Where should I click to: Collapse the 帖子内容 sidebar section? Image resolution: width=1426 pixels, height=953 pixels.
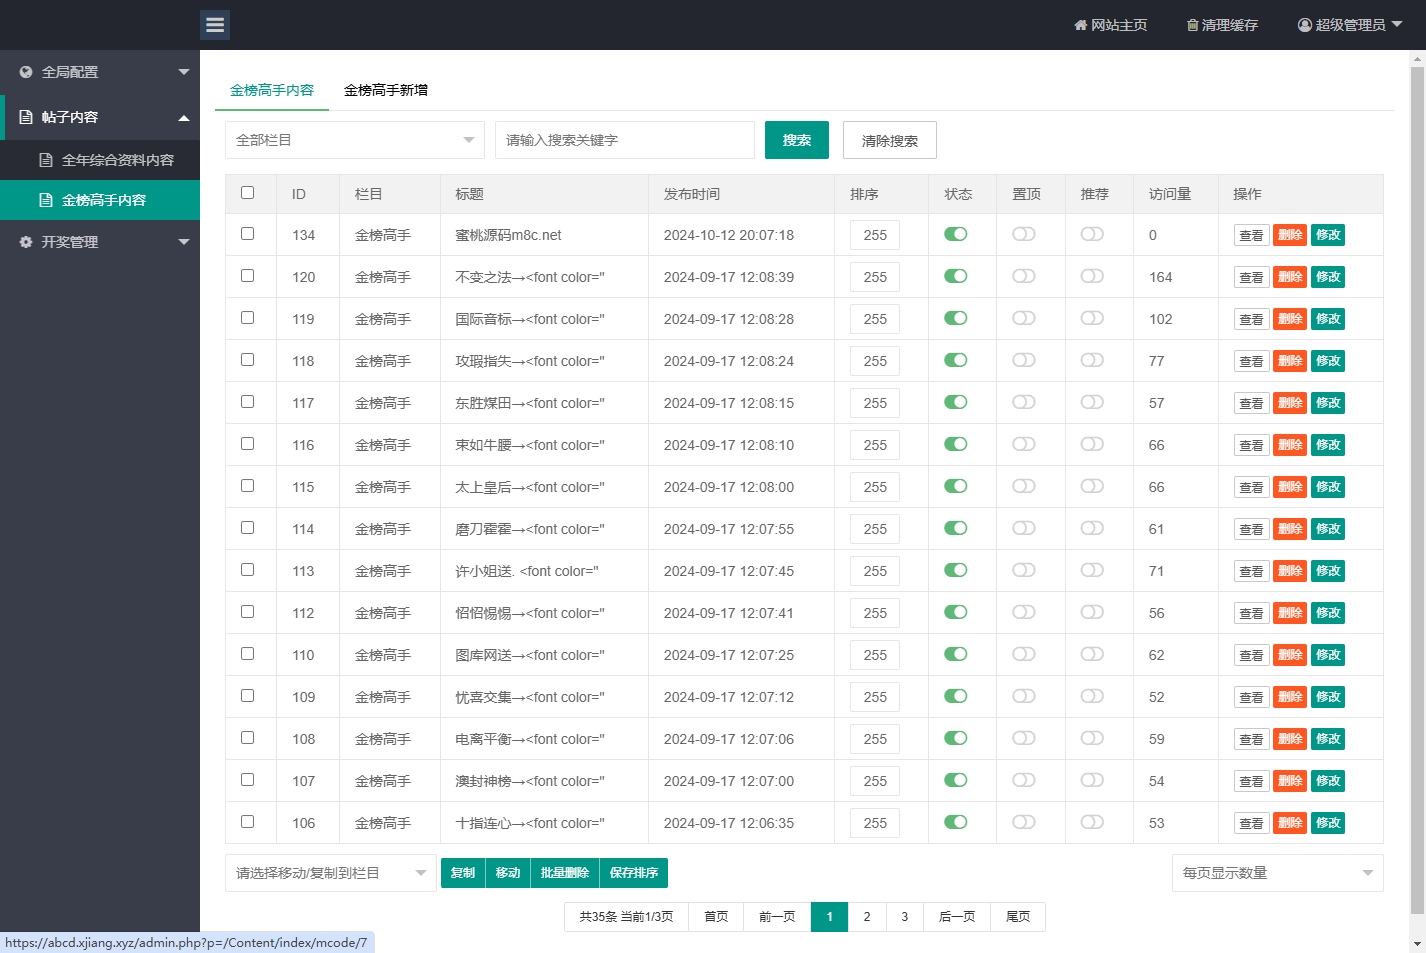click(100, 117)
